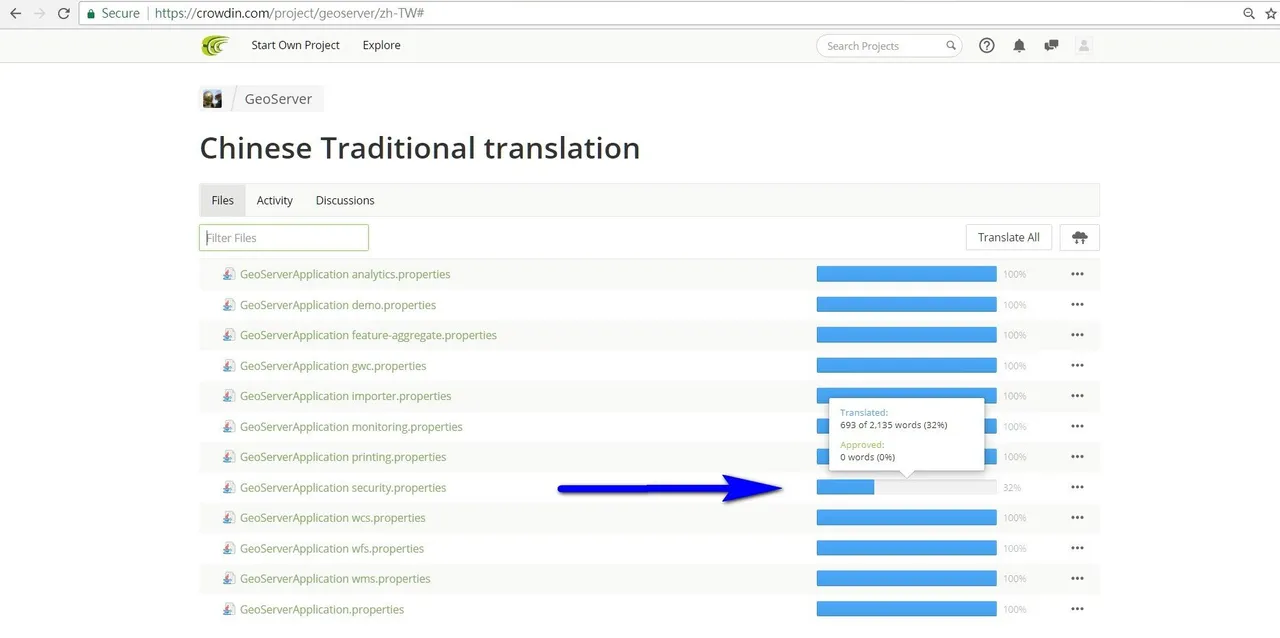Open messages chat icon
1280x638 pixels.
tap(1051, 46)
